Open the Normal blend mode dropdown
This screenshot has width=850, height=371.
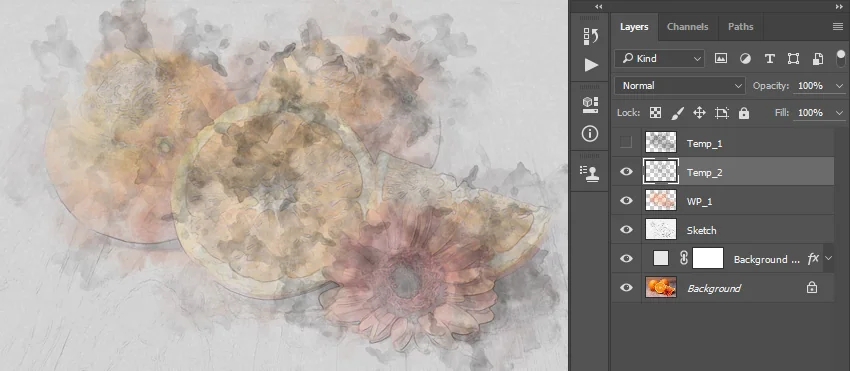click(x=680, y=86)
